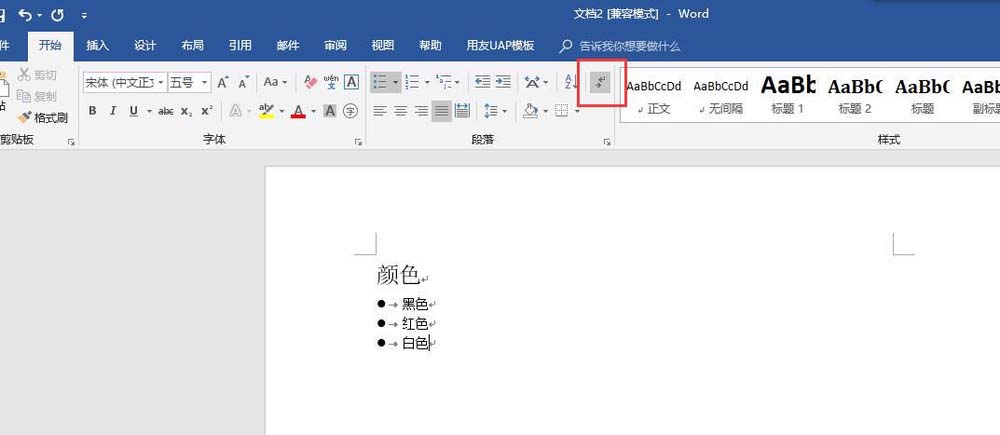
Task: Click the Justify alignment icon
Action: 441,111
